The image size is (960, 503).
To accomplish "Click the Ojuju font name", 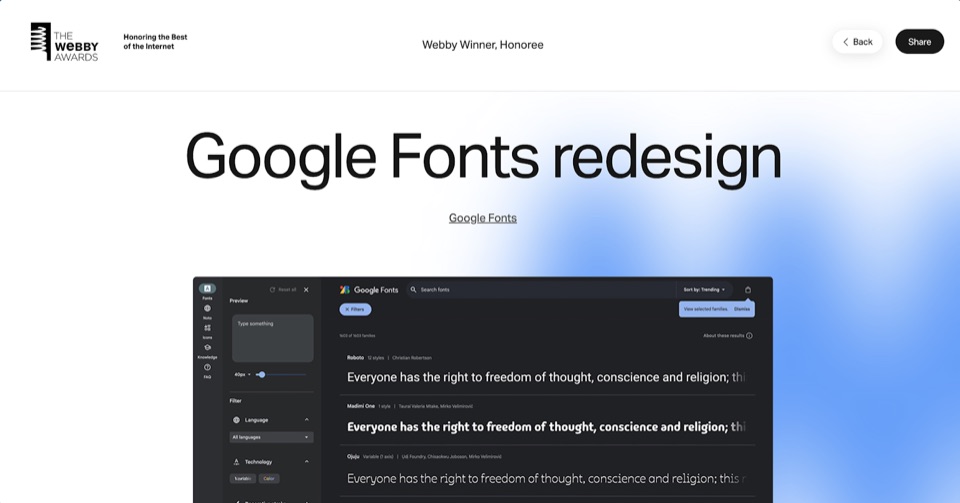I will click(353, 456).
